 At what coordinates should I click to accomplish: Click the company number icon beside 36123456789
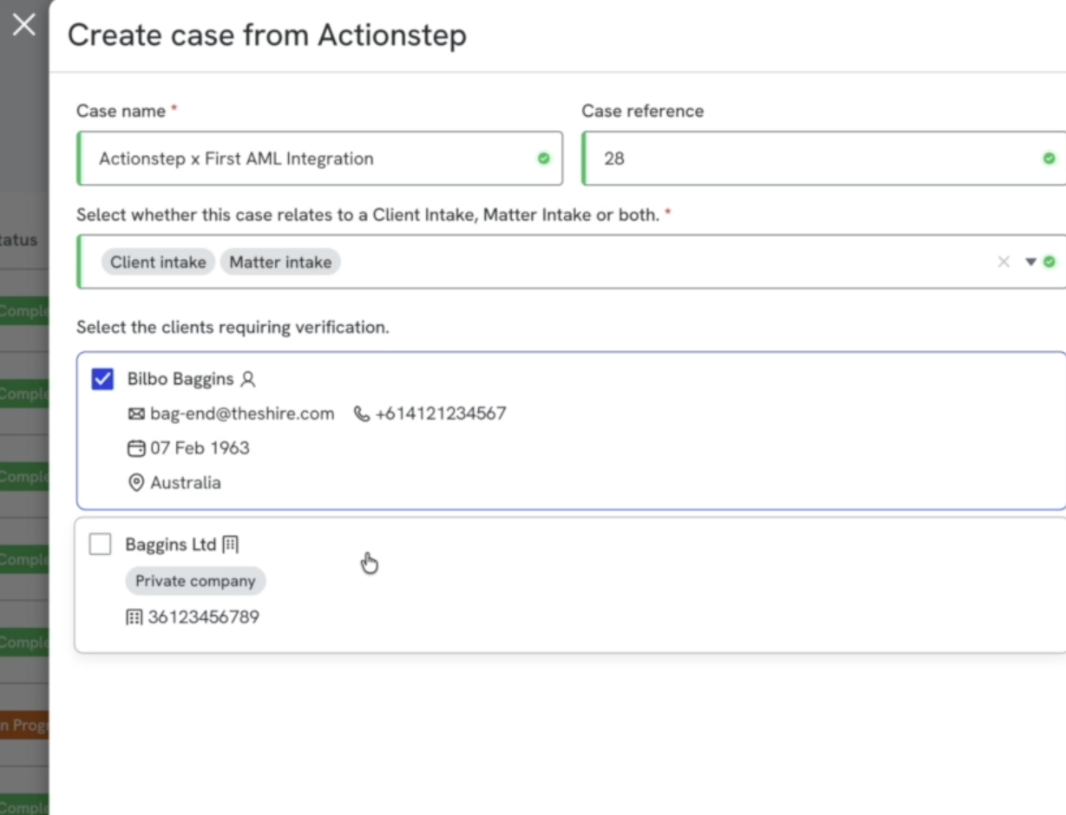134,617
